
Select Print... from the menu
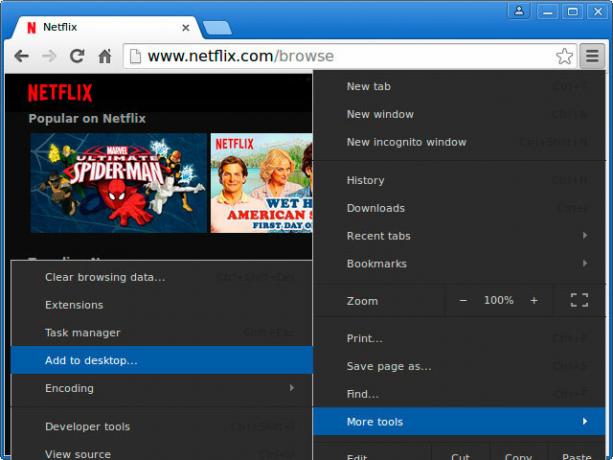459,338
